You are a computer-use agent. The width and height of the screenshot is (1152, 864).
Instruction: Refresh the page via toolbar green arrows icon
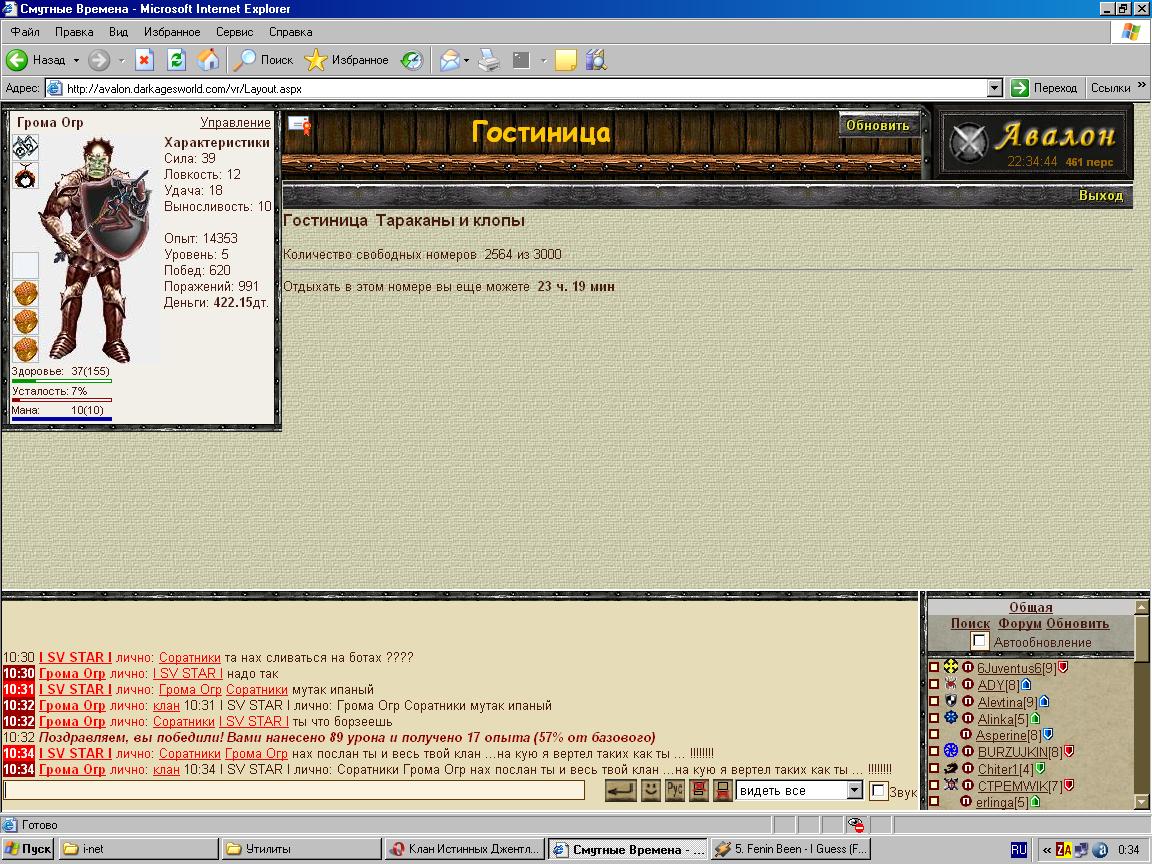pyautogui.click(x=176, y=60)
